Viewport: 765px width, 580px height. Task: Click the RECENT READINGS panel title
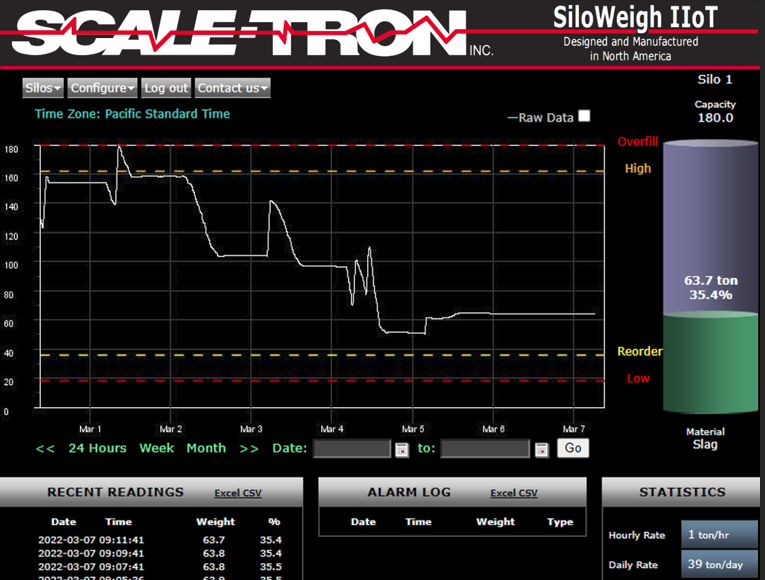[116, 492]
